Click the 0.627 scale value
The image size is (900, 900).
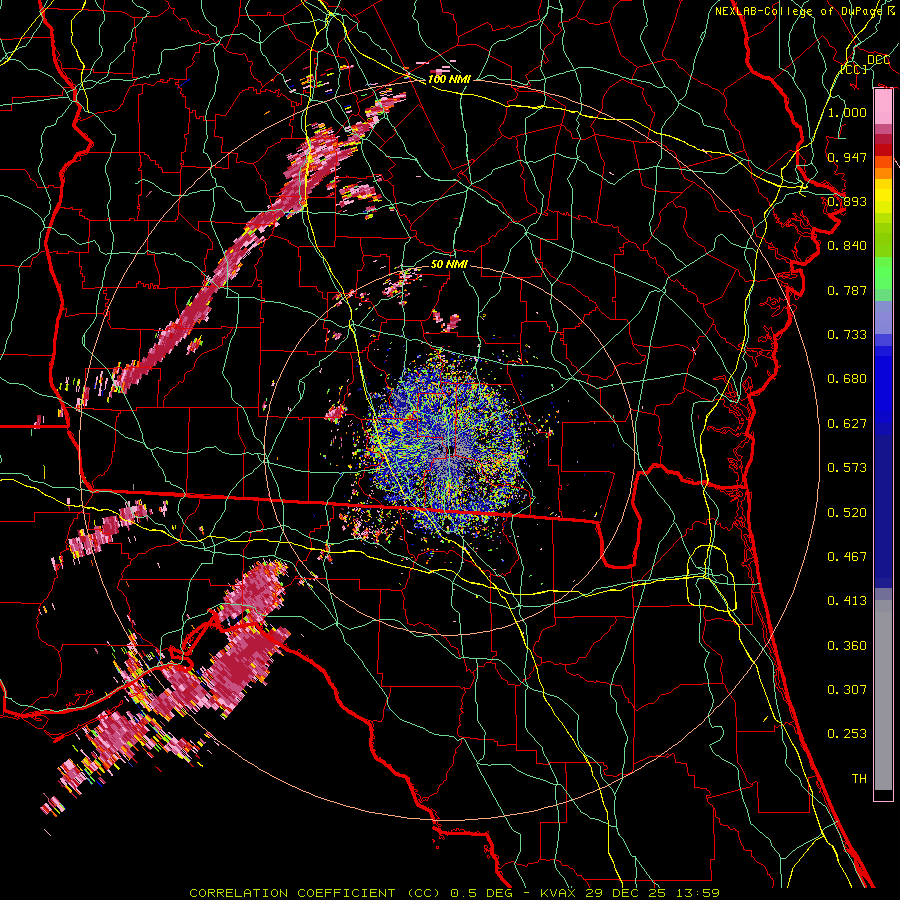847,424
